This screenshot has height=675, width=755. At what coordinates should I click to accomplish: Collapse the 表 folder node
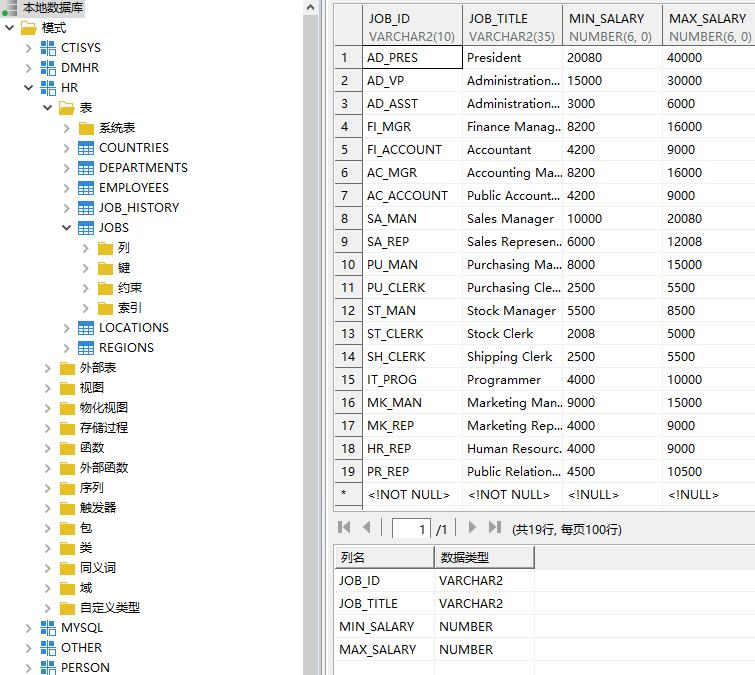tap(47, 108)
